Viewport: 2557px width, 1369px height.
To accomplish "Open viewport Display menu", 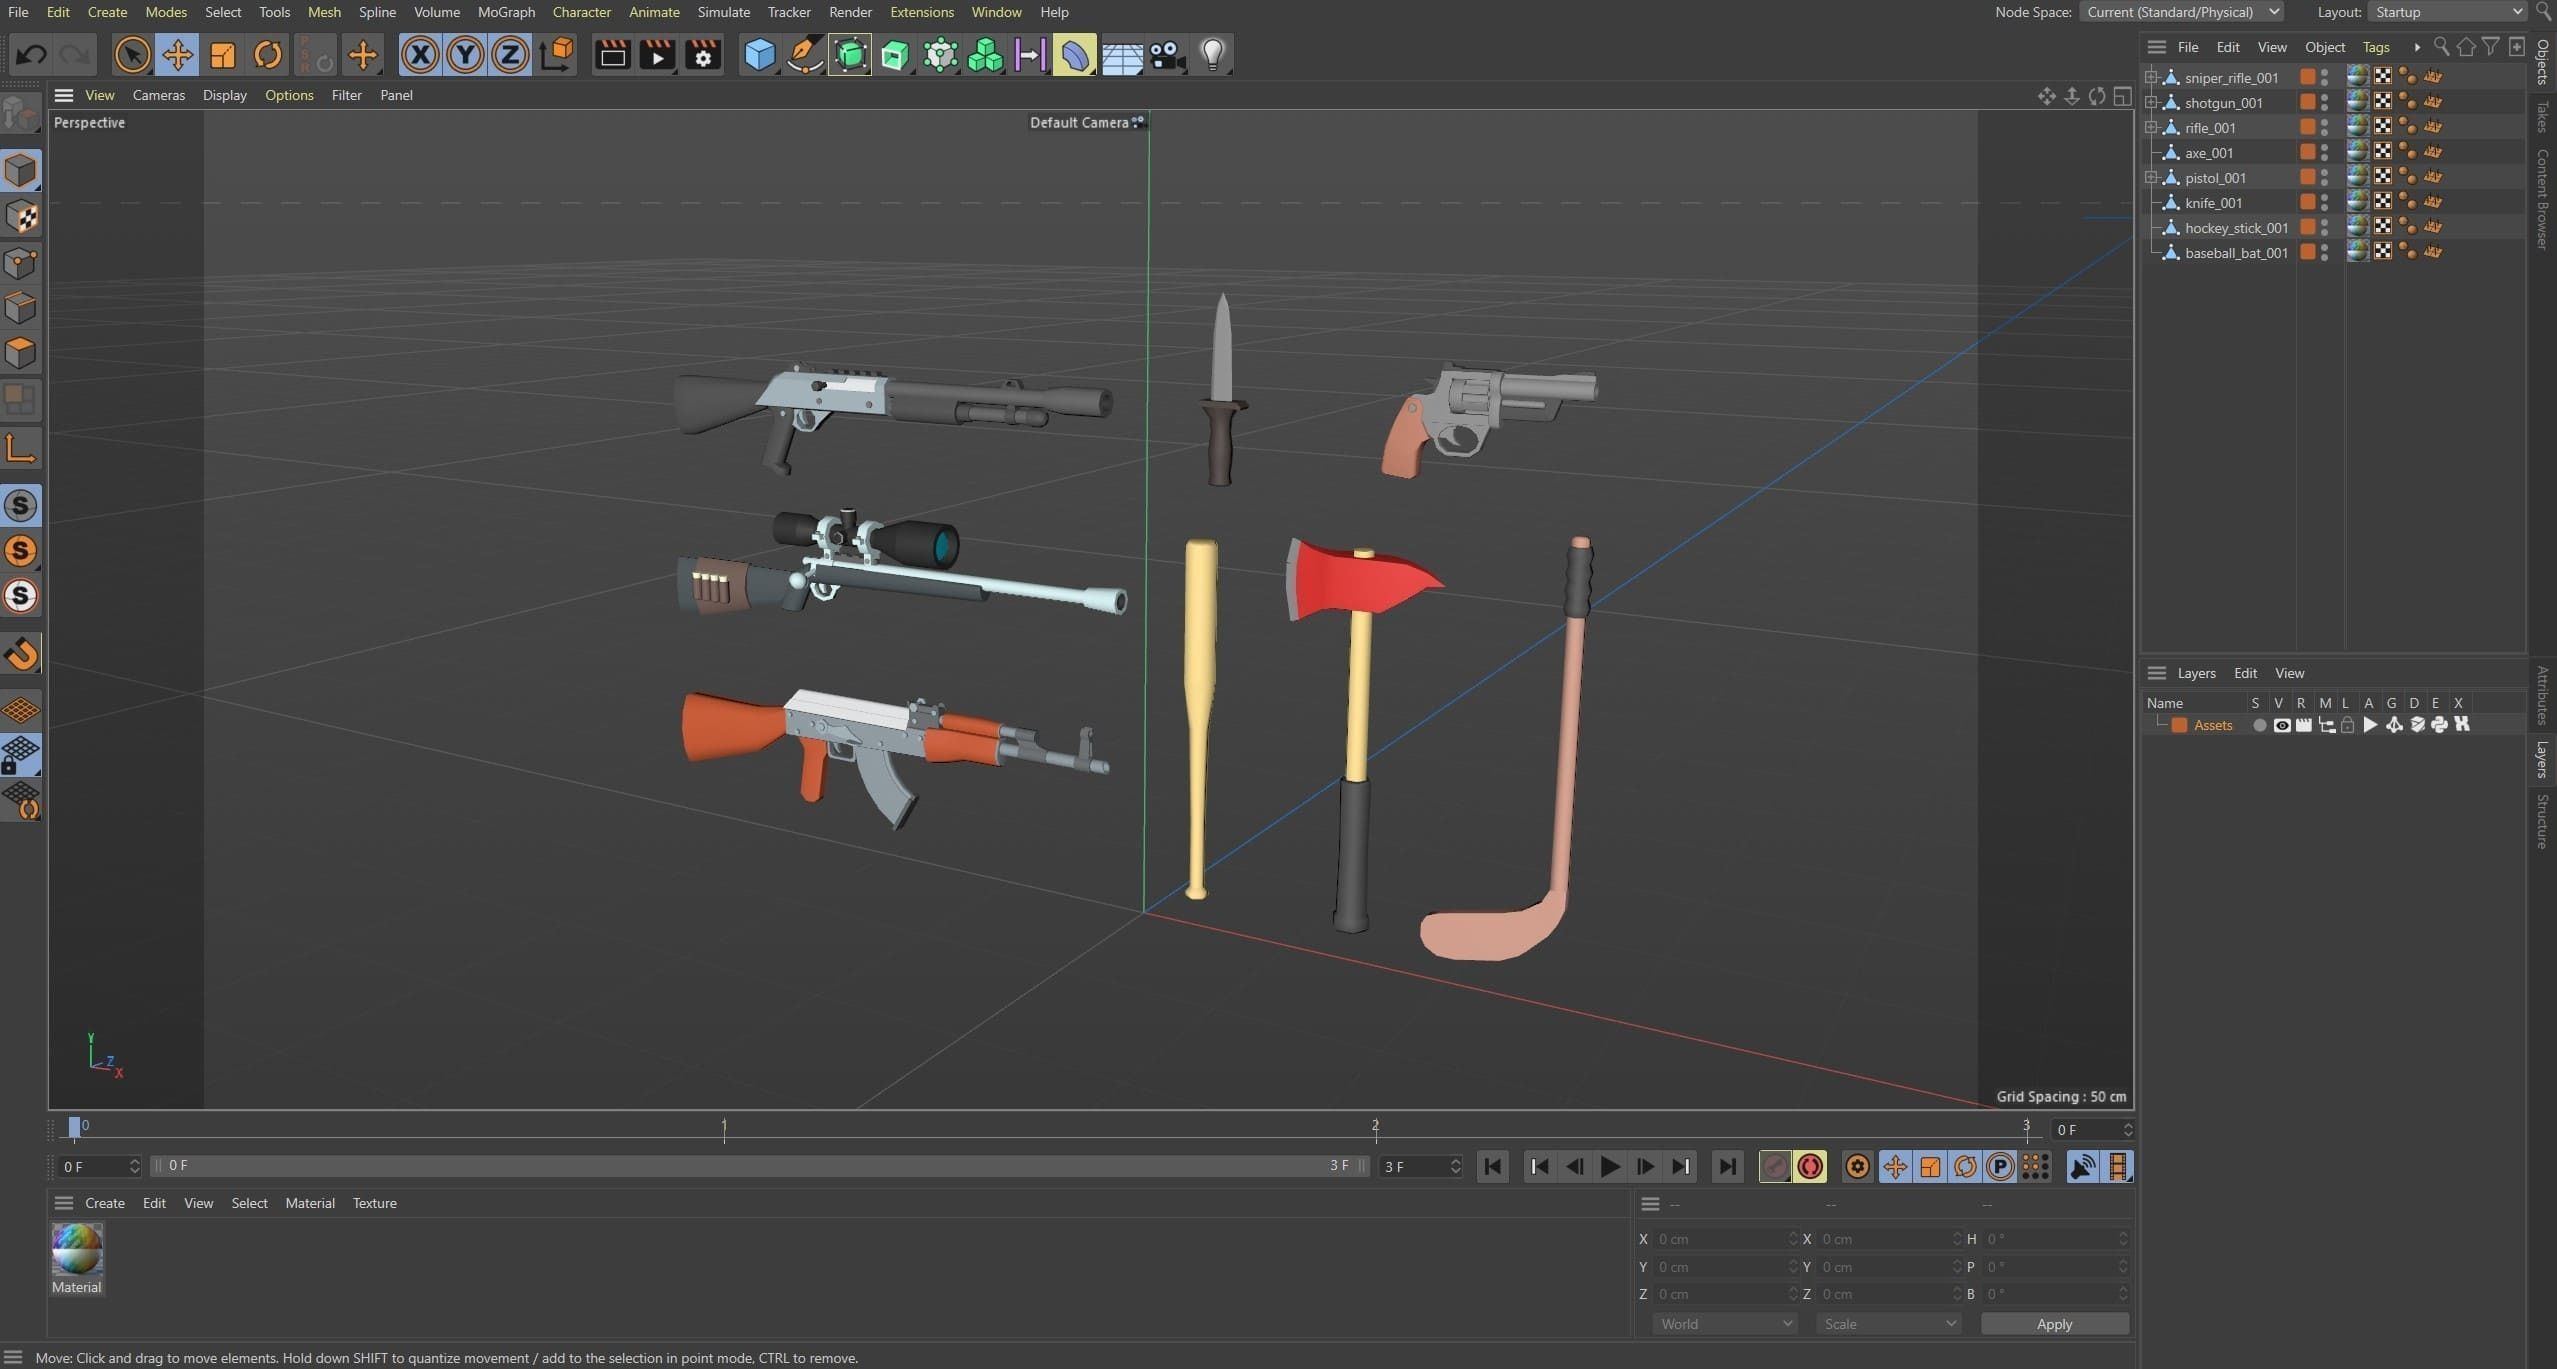I will (x=224, y=95).
